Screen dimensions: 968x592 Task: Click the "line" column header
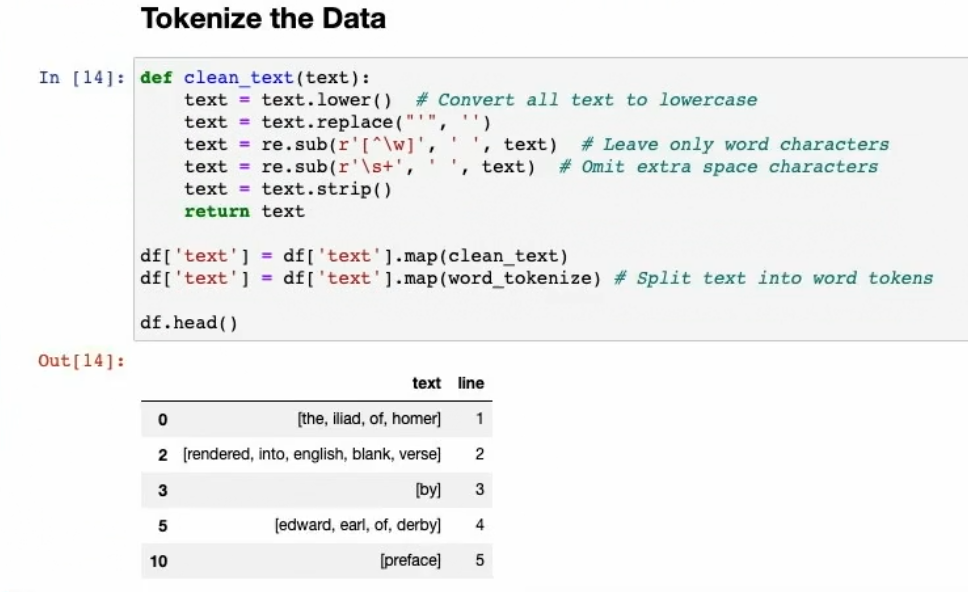pos(471,383)
